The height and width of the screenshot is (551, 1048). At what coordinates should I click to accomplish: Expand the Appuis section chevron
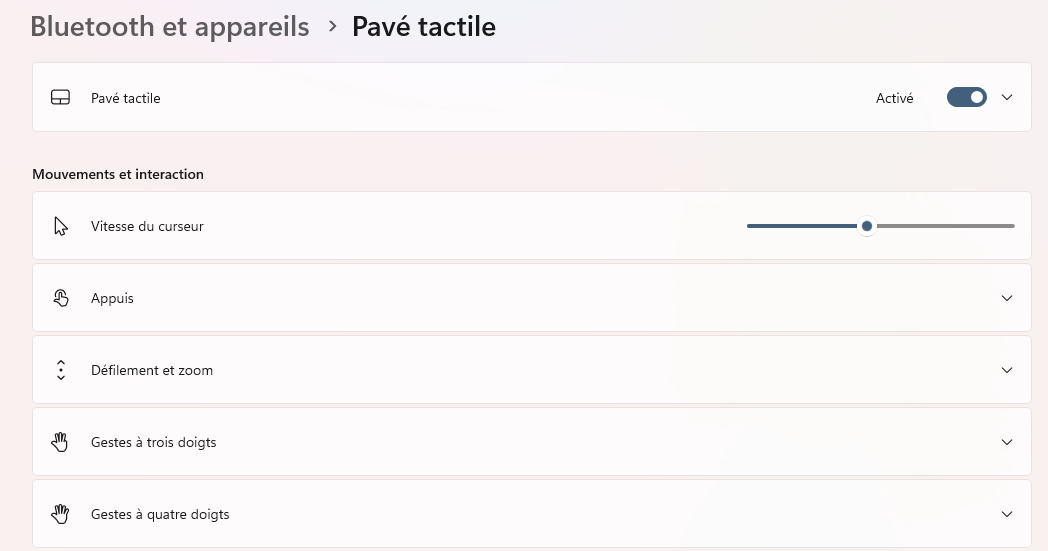(1007, 298)
